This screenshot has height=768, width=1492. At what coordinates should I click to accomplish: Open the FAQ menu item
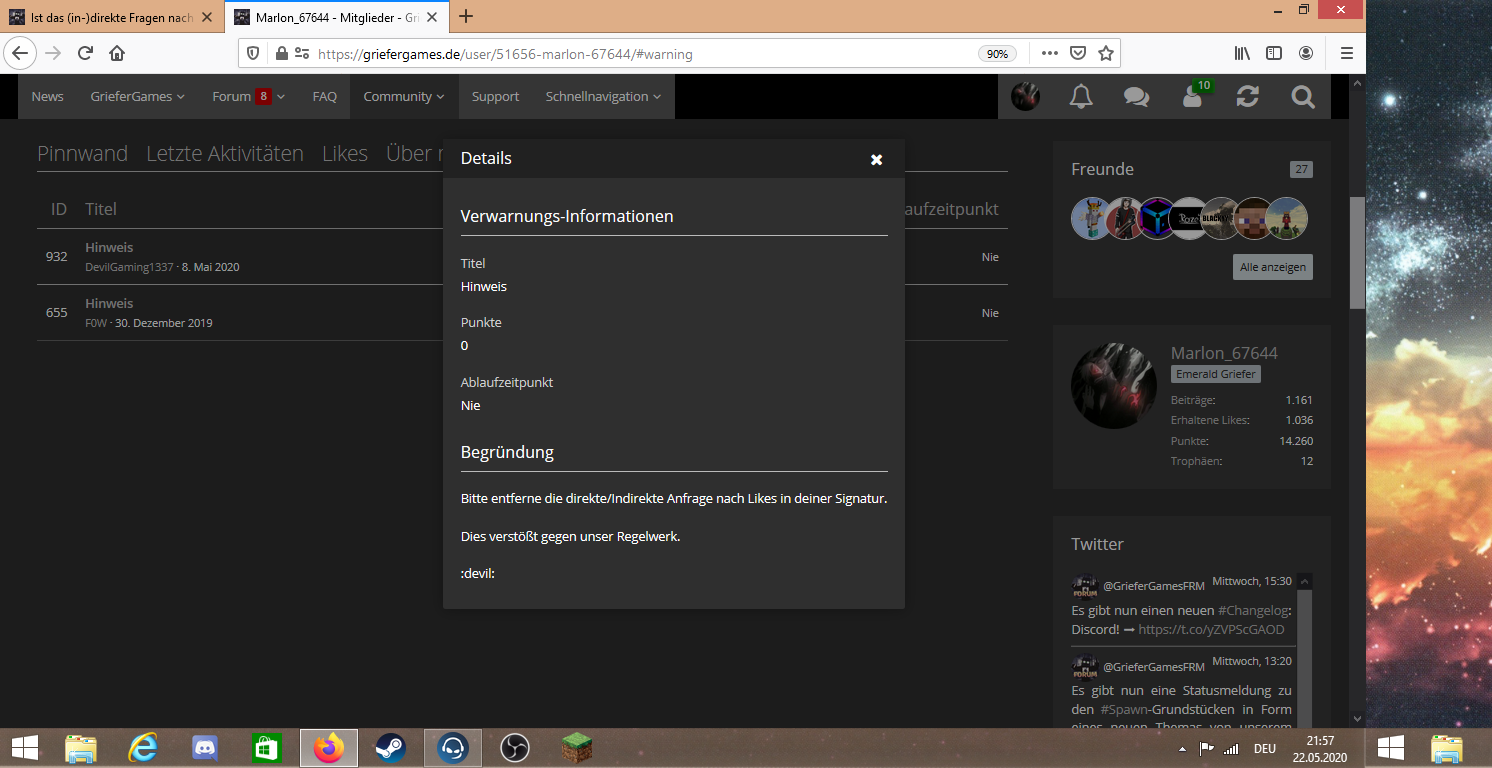[x=324, y=97]
